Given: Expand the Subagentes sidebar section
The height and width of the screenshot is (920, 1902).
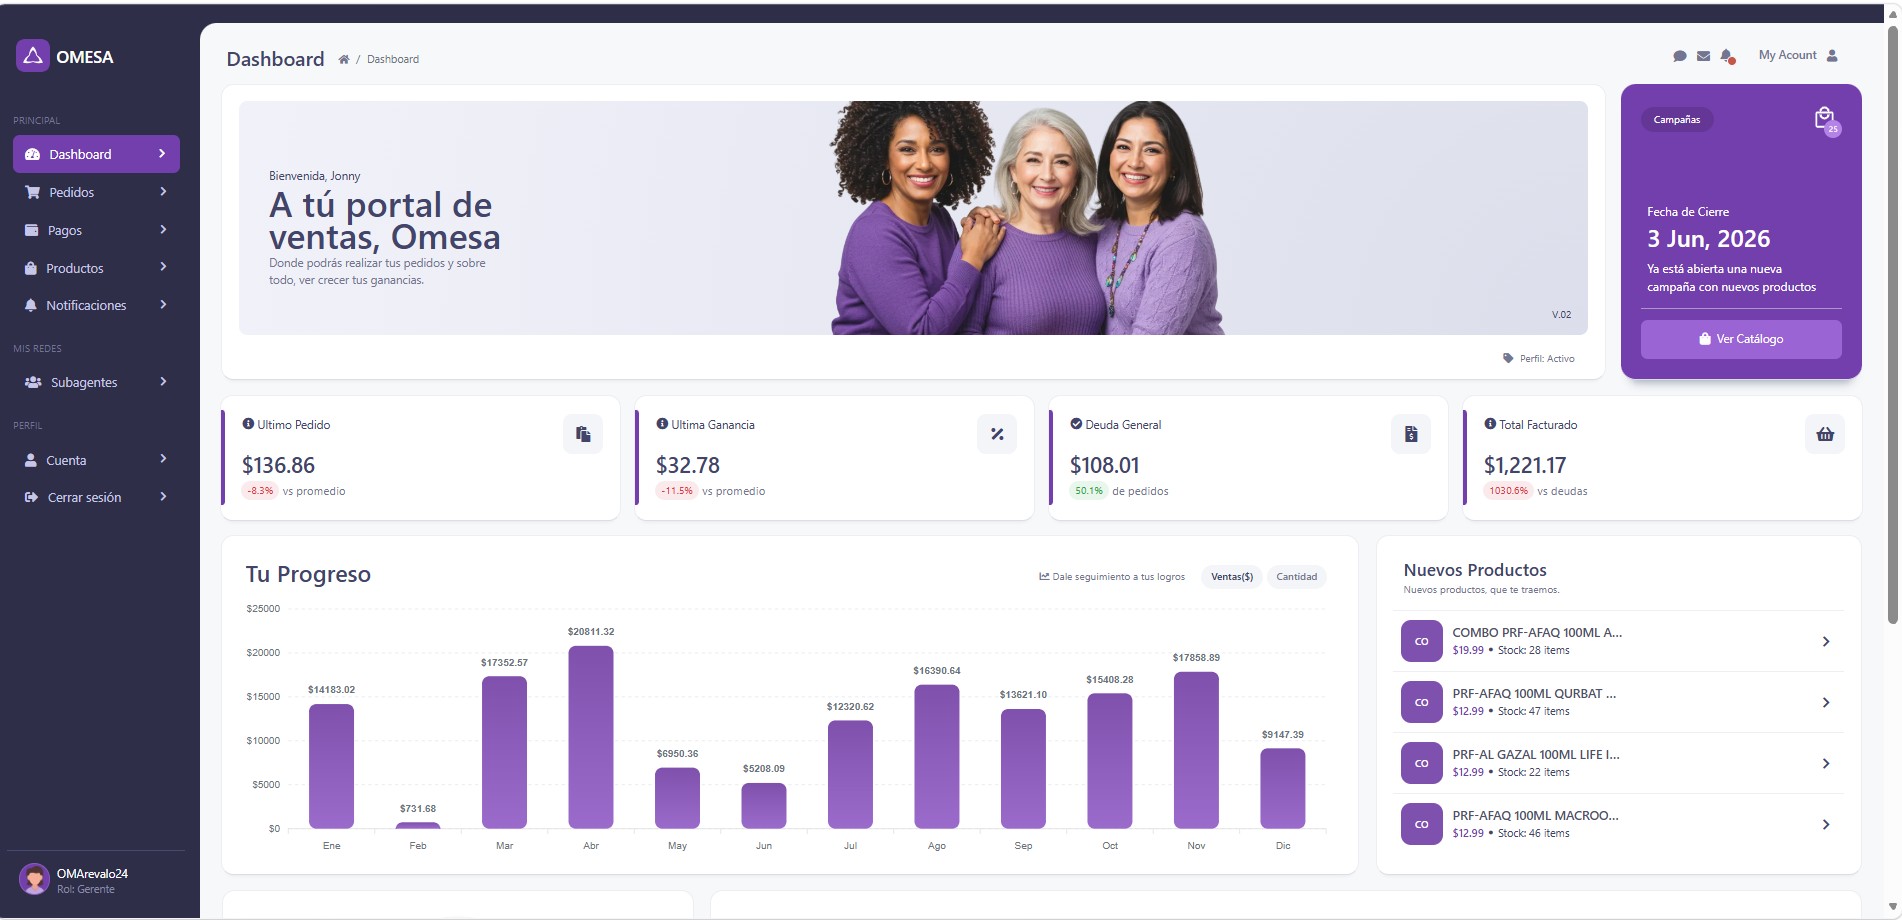Looking at the screenshot, I should (x=96, y=382).
